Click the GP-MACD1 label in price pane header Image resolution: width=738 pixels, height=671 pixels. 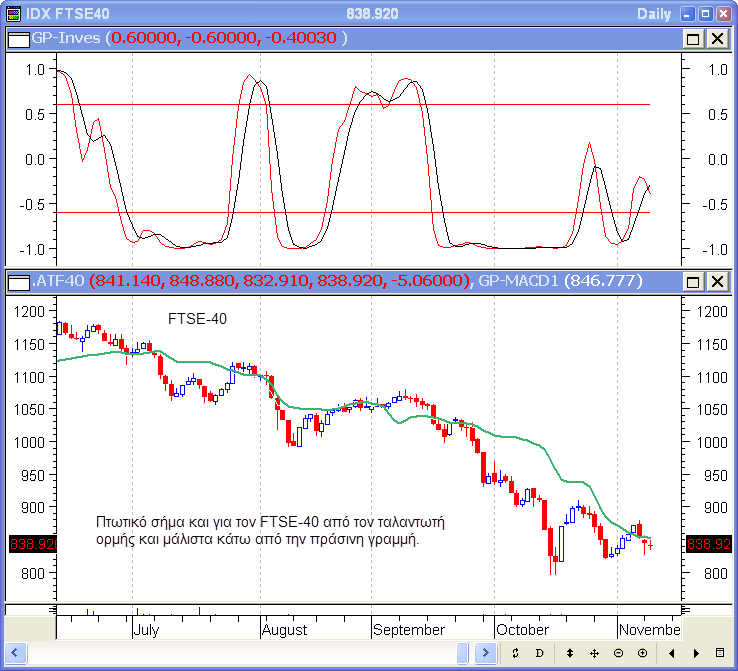[x=517, y=282]
